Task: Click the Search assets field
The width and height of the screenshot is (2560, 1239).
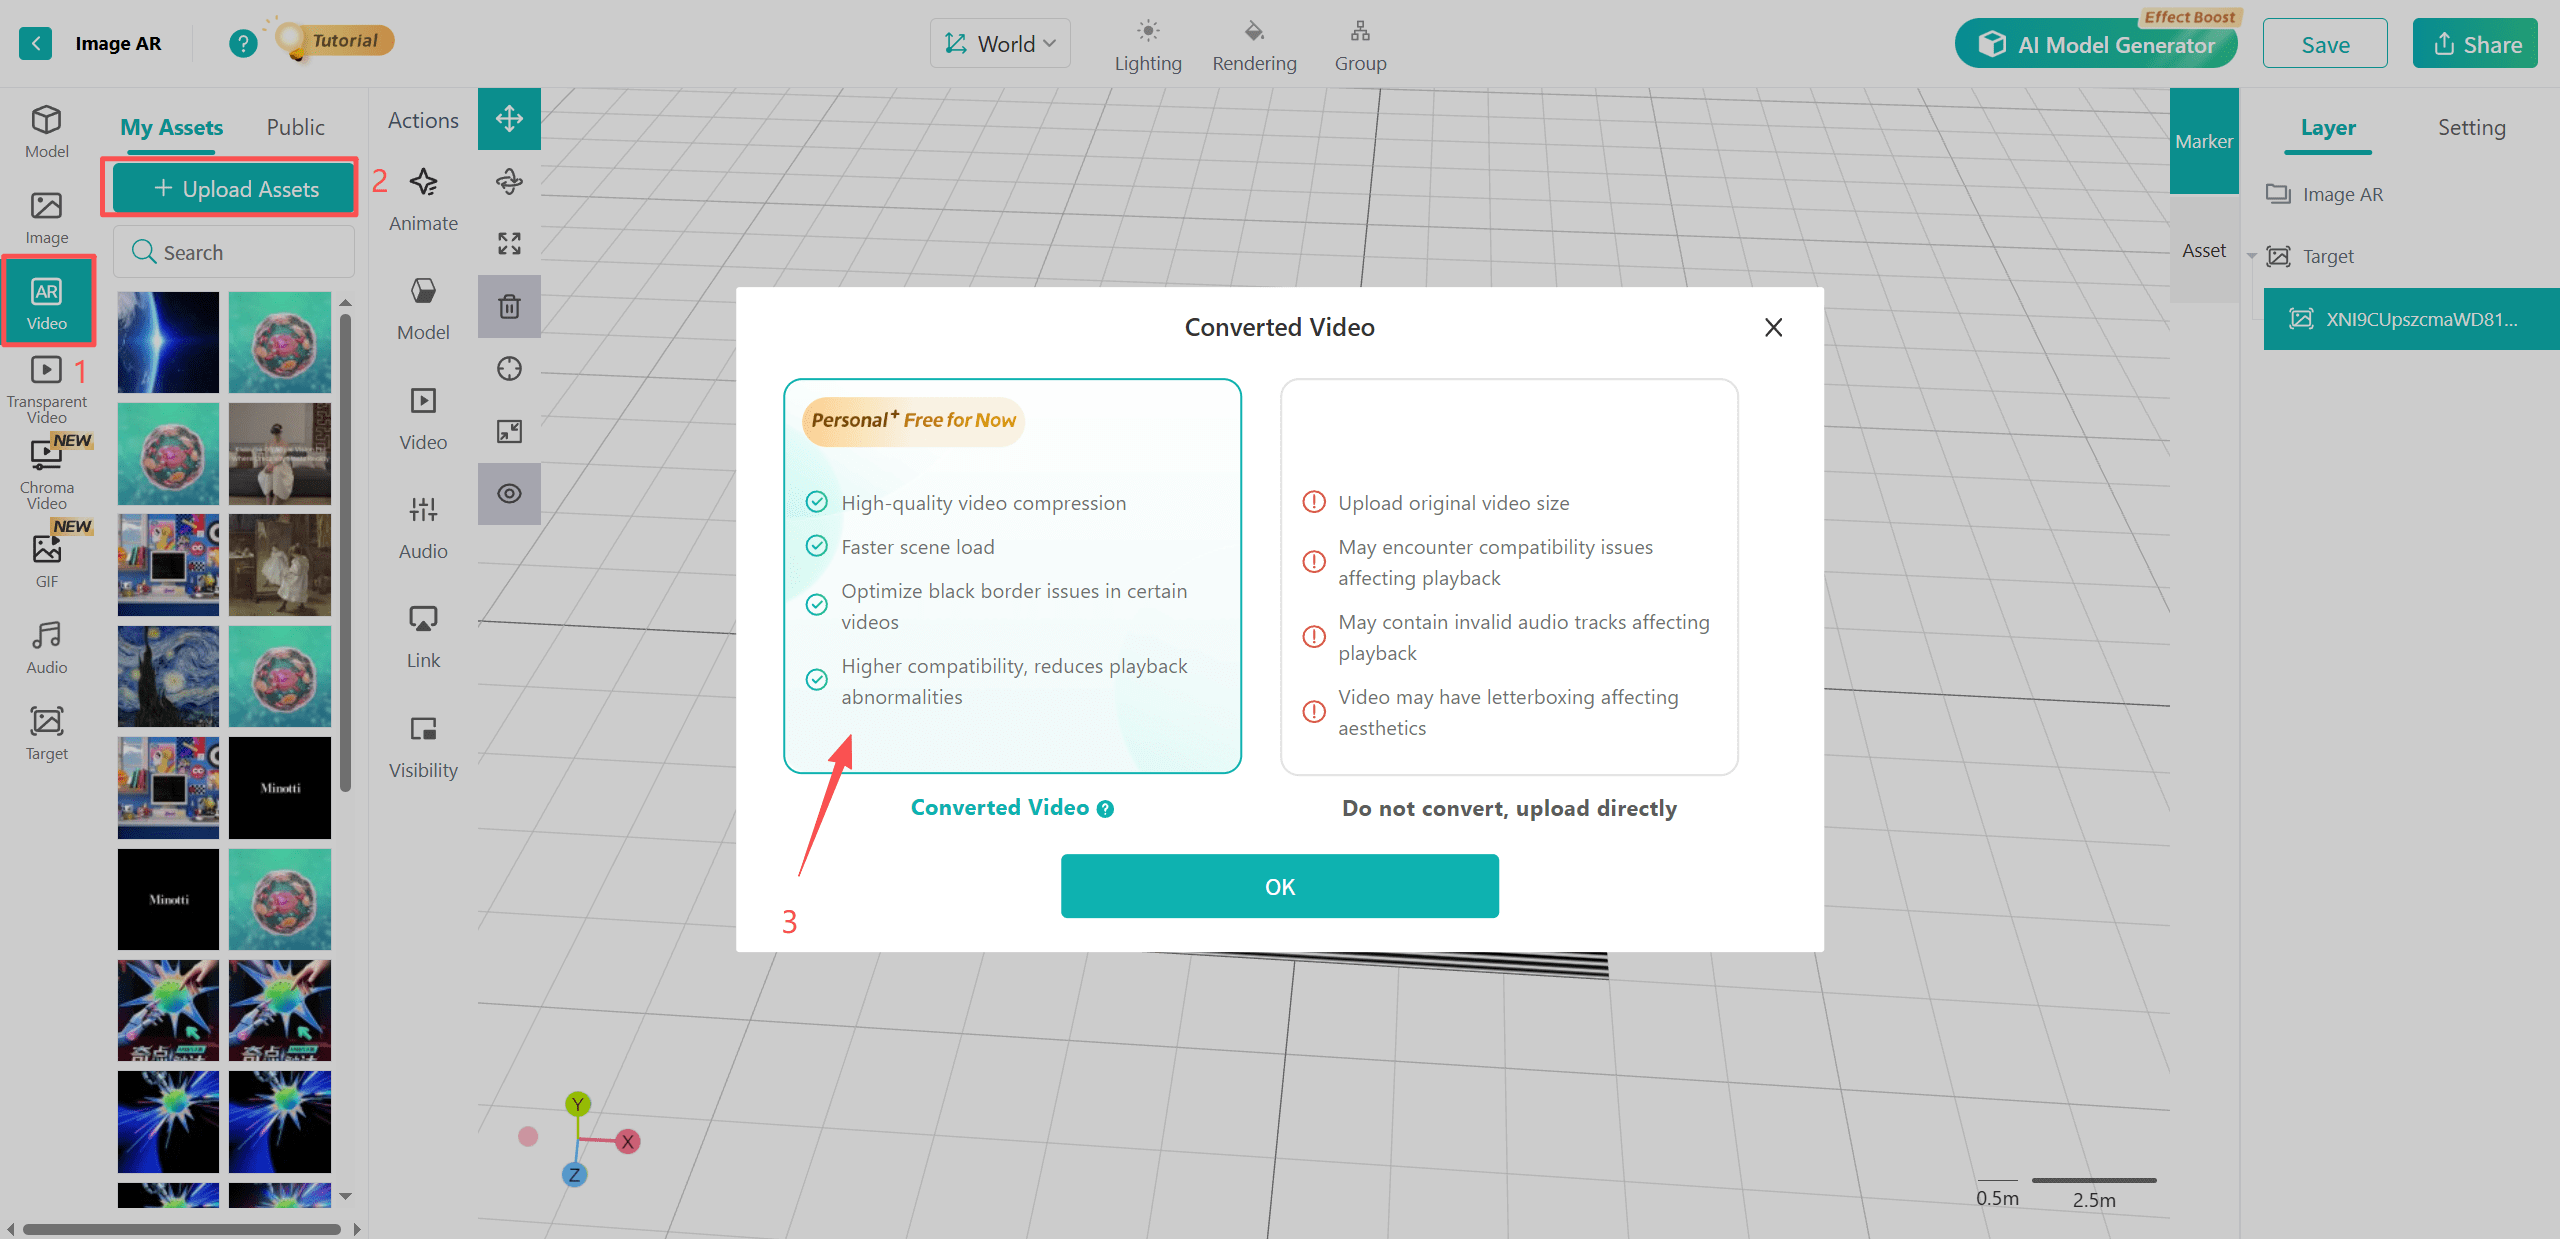Action: click(235, 252)
